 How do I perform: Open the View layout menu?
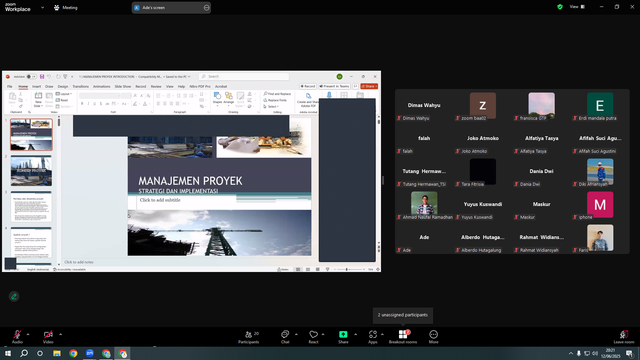(577, 7)
